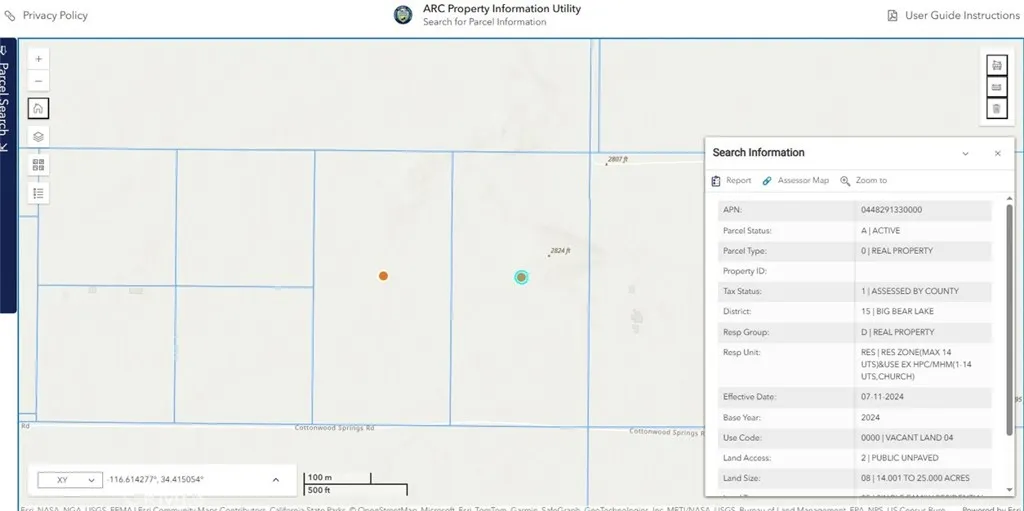Open the Report for the selected parcel
The width and height of the screenshot is (1024, 511).
731,180
